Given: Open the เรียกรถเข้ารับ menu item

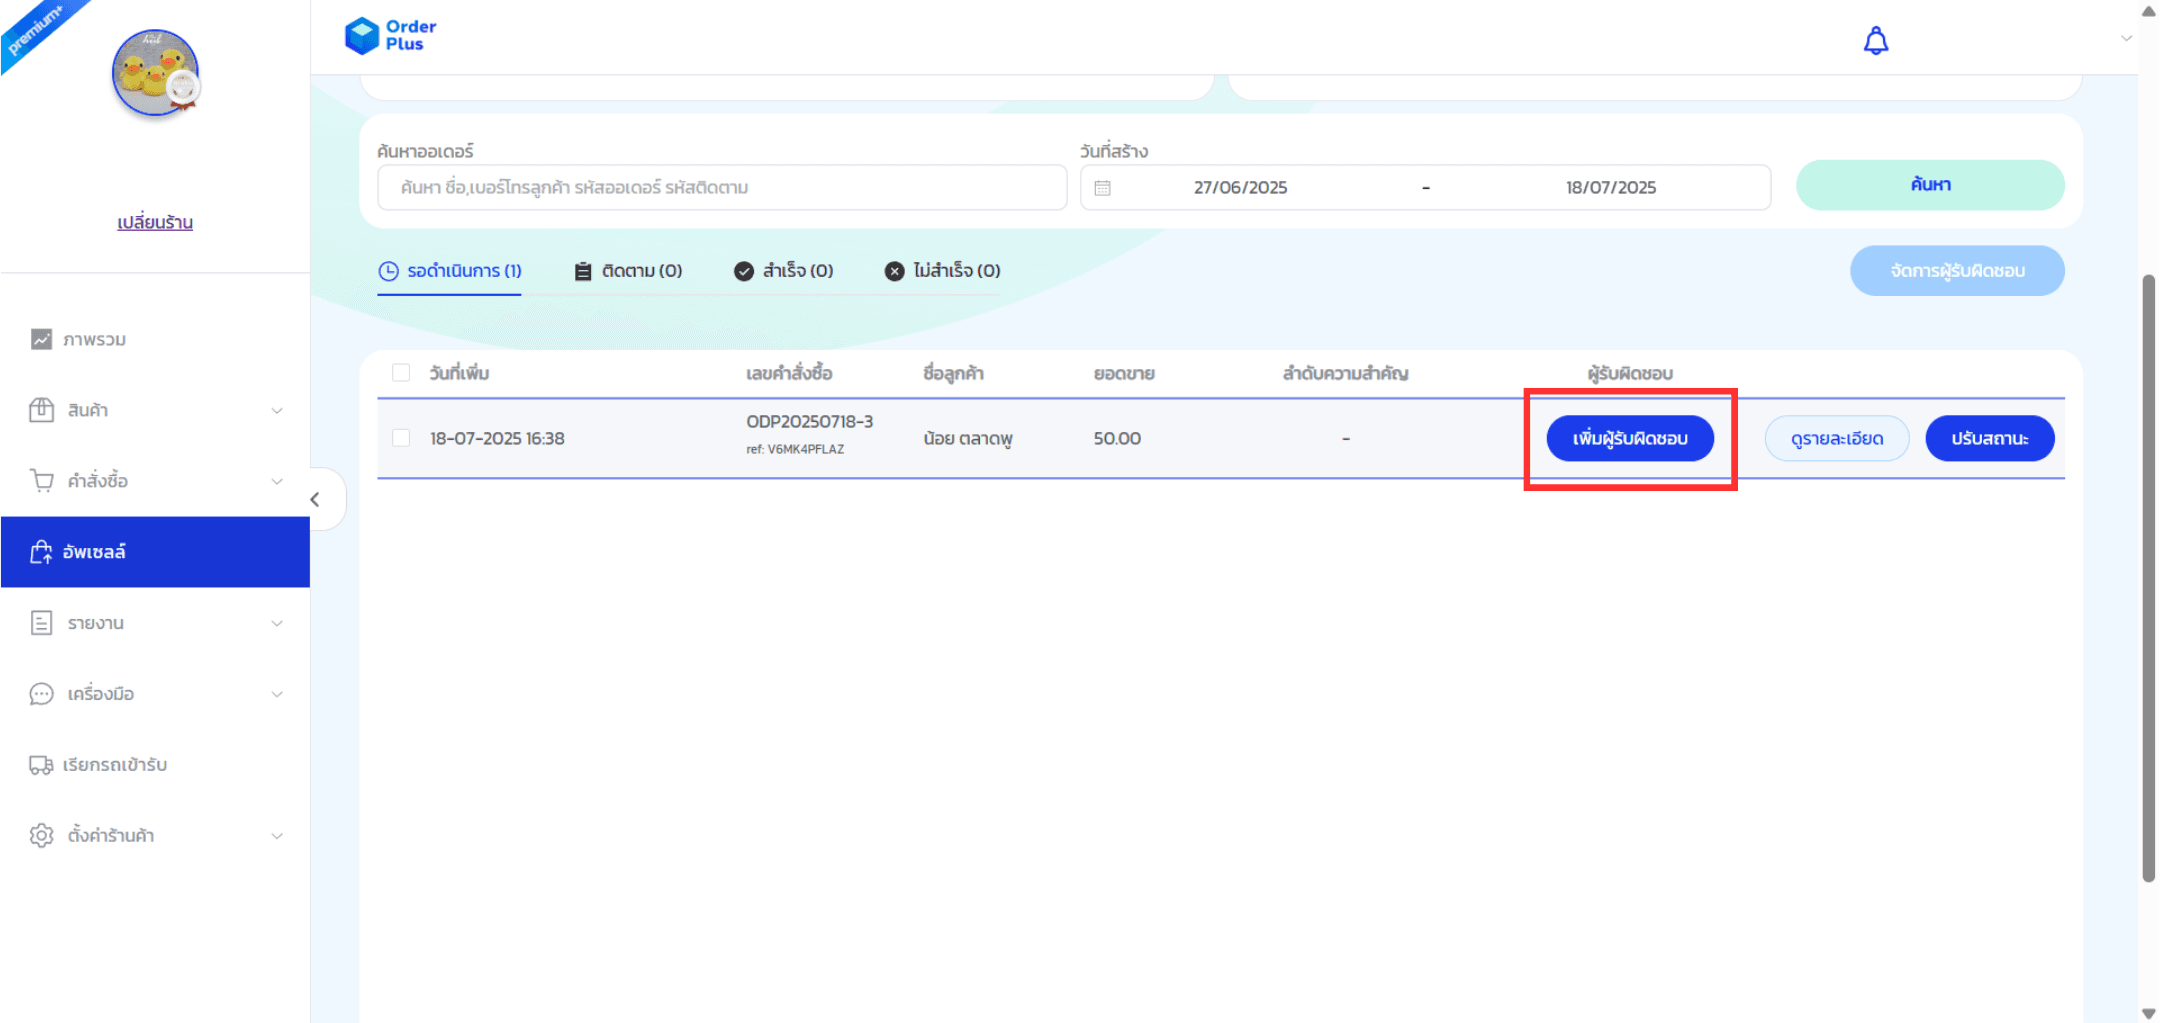Looking at the screenshot, I should tap(155, 765).
